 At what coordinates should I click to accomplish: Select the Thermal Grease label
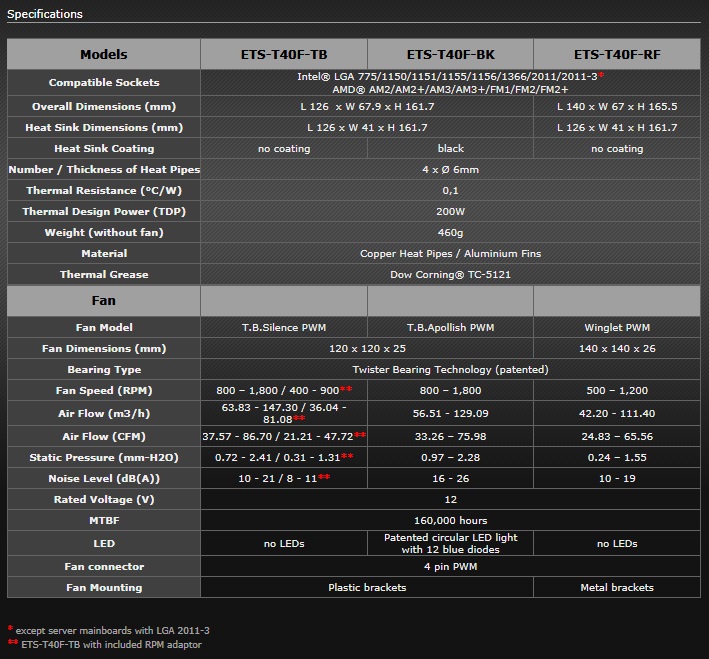click(104, 275)
